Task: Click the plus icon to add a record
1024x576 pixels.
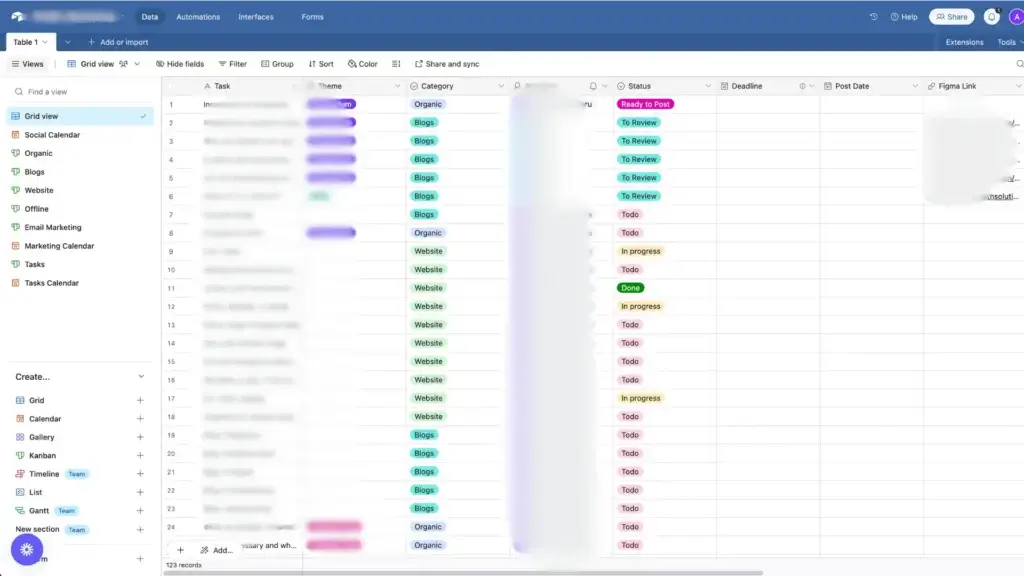Action: click(180, 550)
